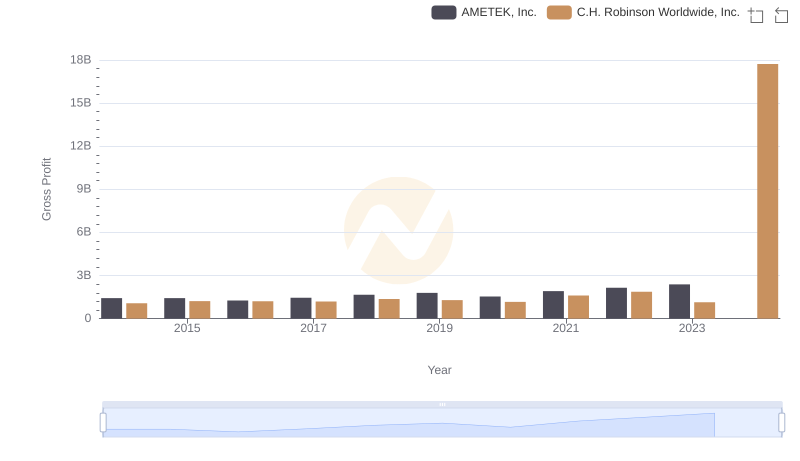
Task: Click AMETEK dark legend color swatch
Action: 443,12
